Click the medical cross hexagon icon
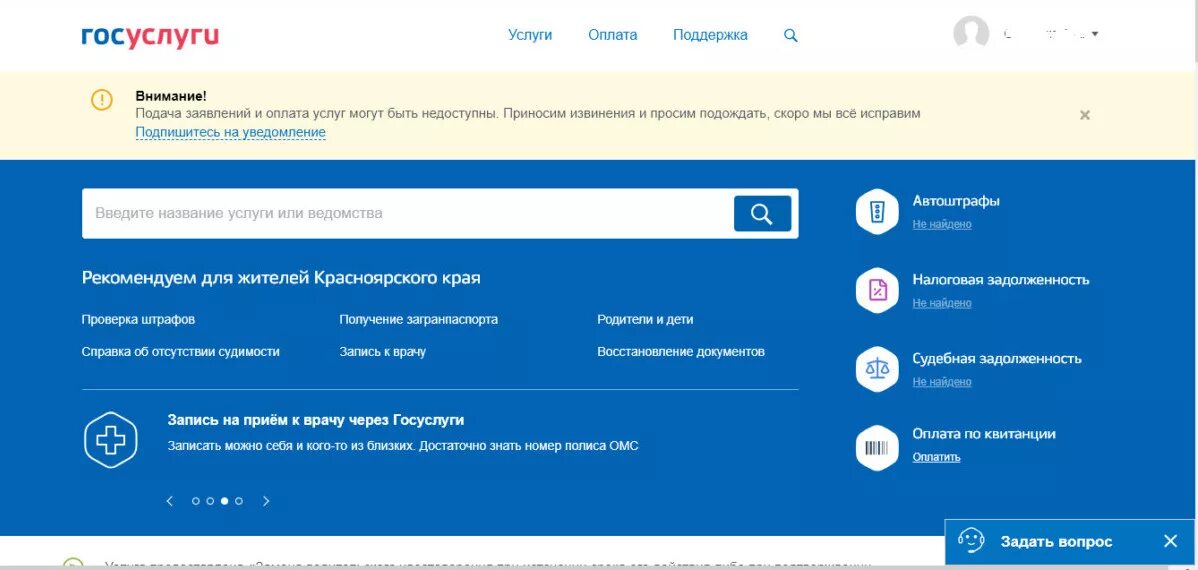The width and height of the screenshot is (1198, 570). tap(110, 439)
